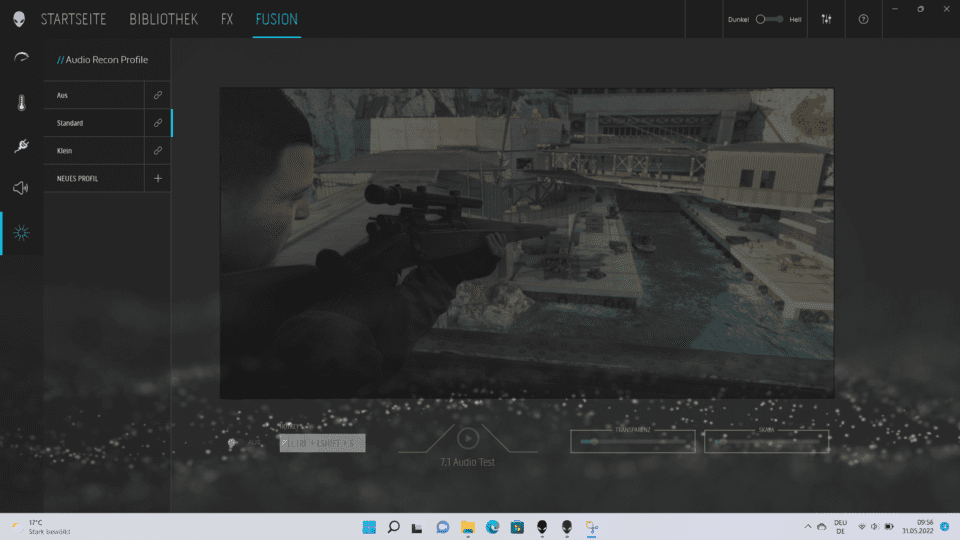
Task: Select the Standard audio recon profile
Action: tap(98, 123)
